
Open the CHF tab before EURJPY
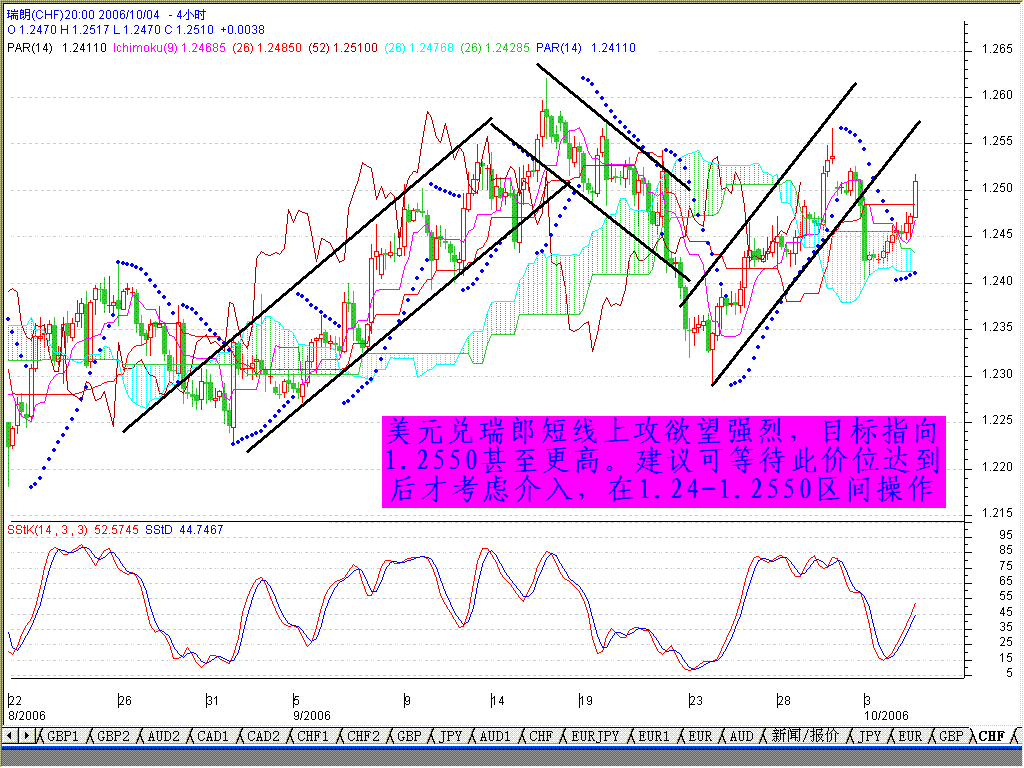click(x=541, y=736)
